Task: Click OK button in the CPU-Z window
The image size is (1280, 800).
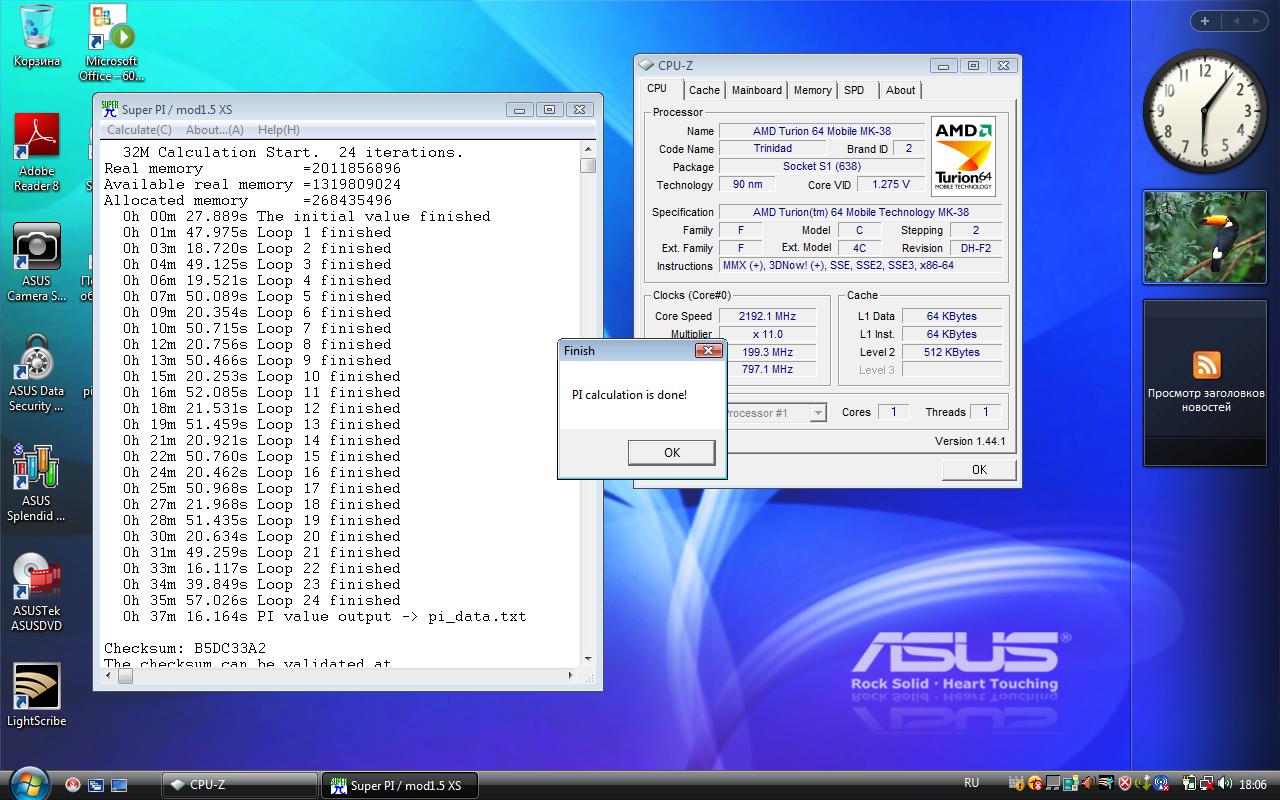Action: (x=979, y=469)
